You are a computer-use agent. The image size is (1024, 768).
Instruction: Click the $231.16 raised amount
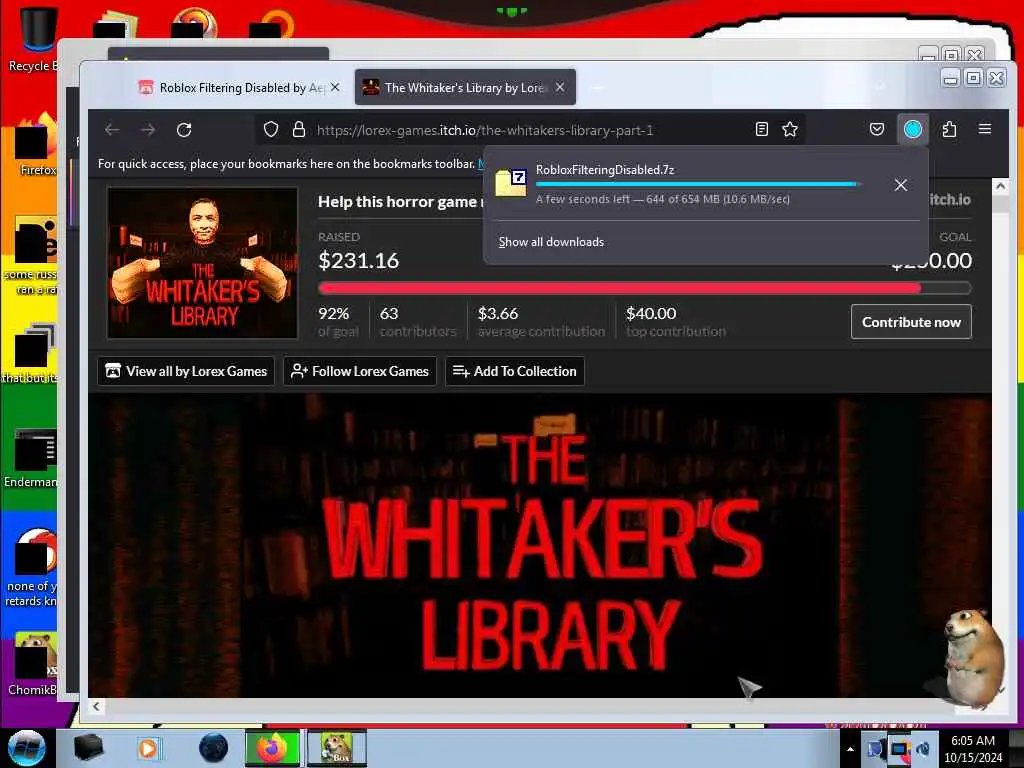[359, 261]
